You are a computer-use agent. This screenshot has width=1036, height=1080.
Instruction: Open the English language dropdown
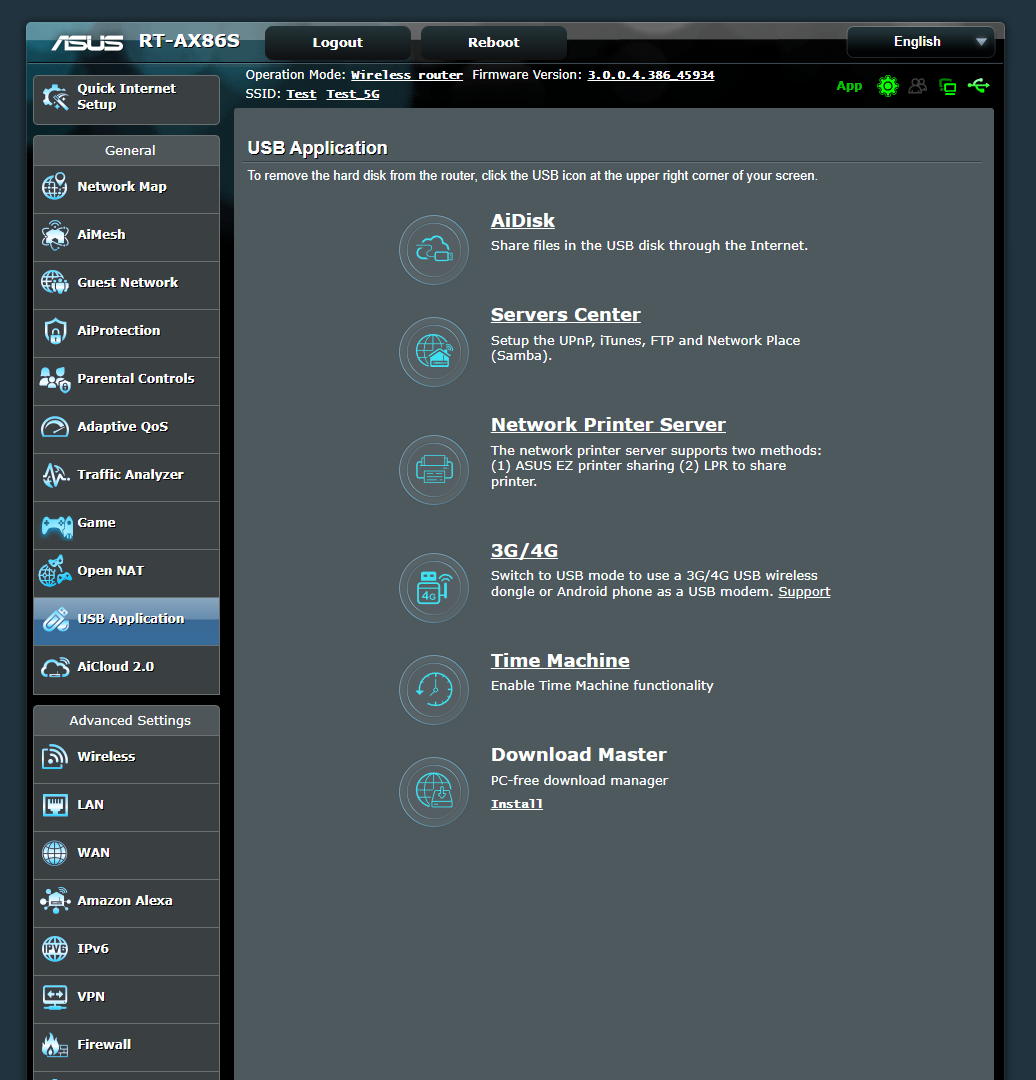pos(919,42)
